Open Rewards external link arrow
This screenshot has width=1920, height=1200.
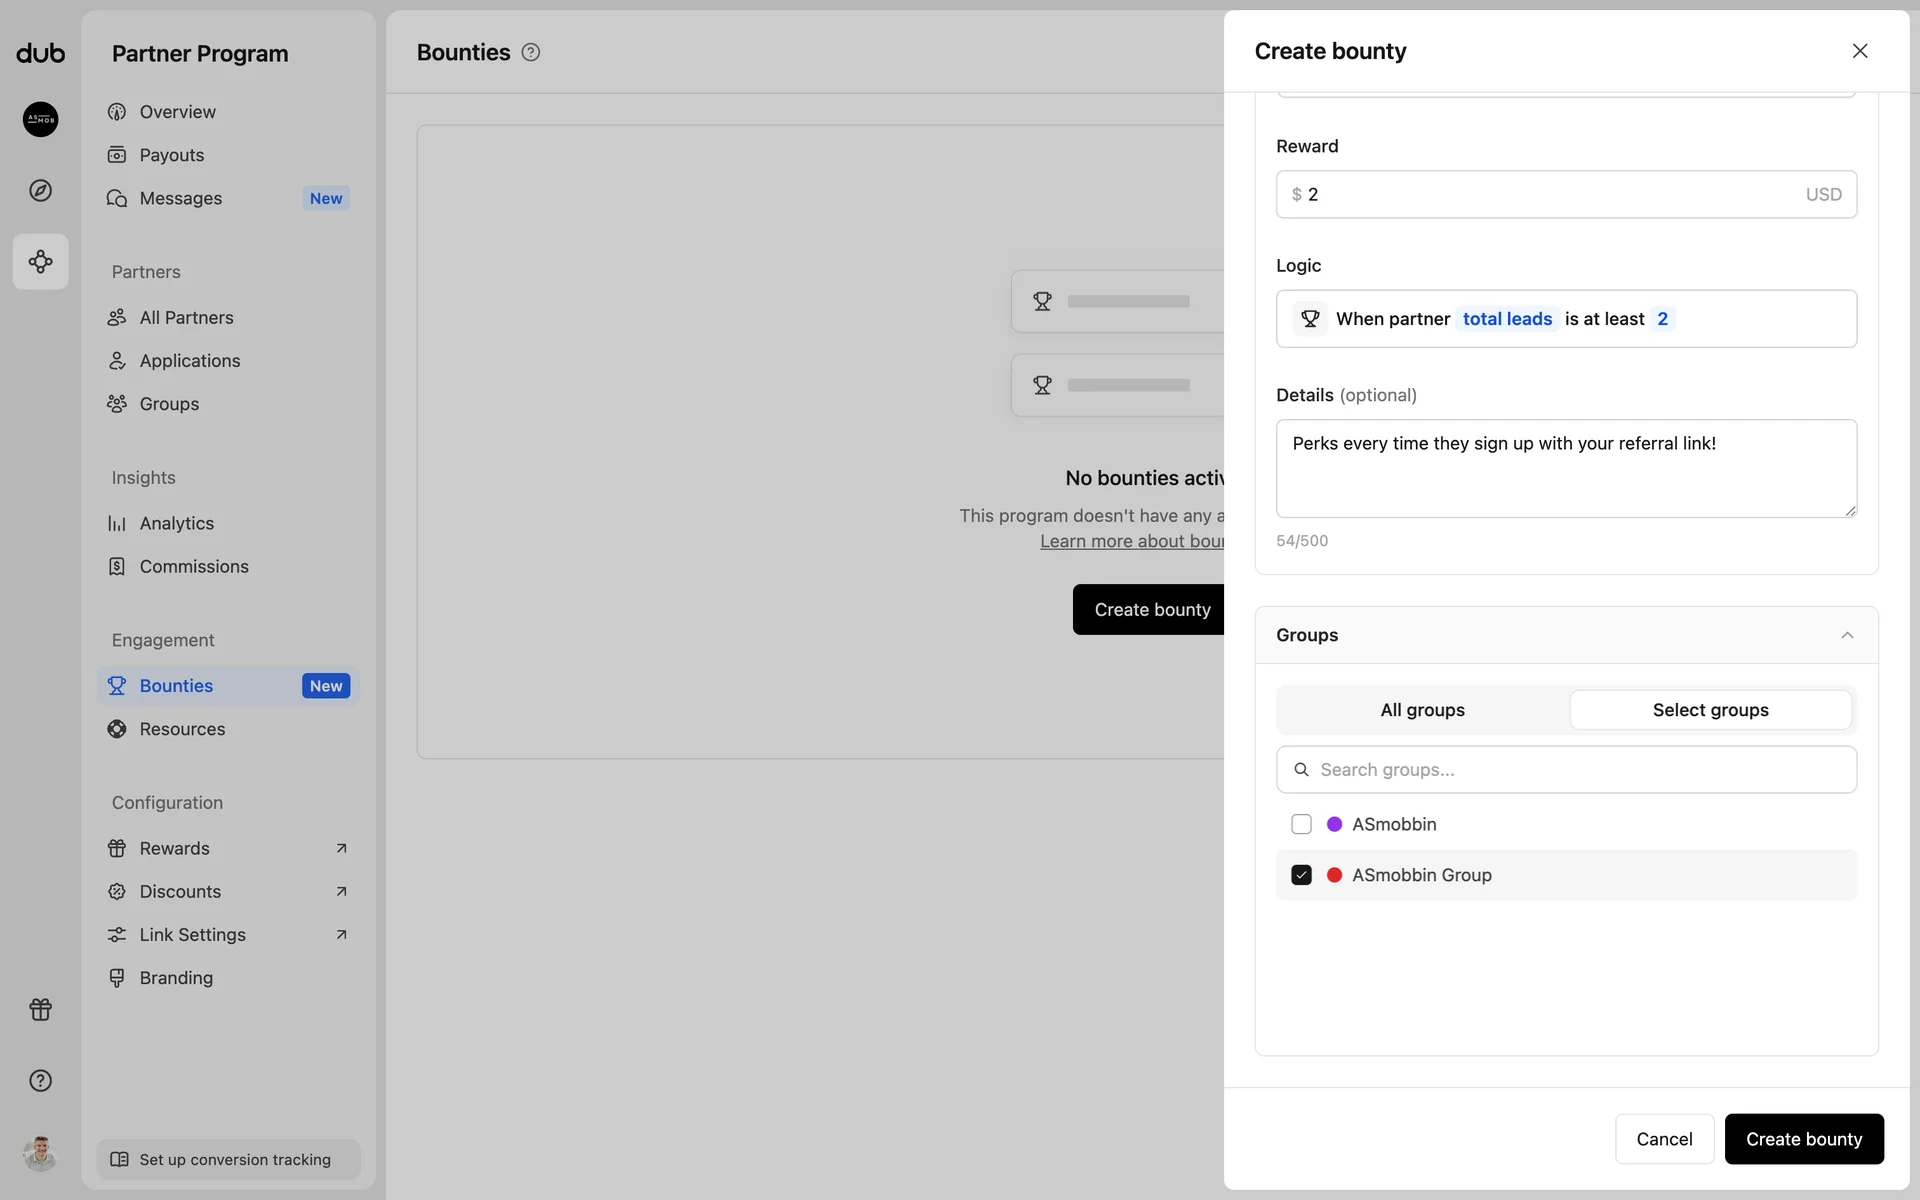(x=341, y=848)
